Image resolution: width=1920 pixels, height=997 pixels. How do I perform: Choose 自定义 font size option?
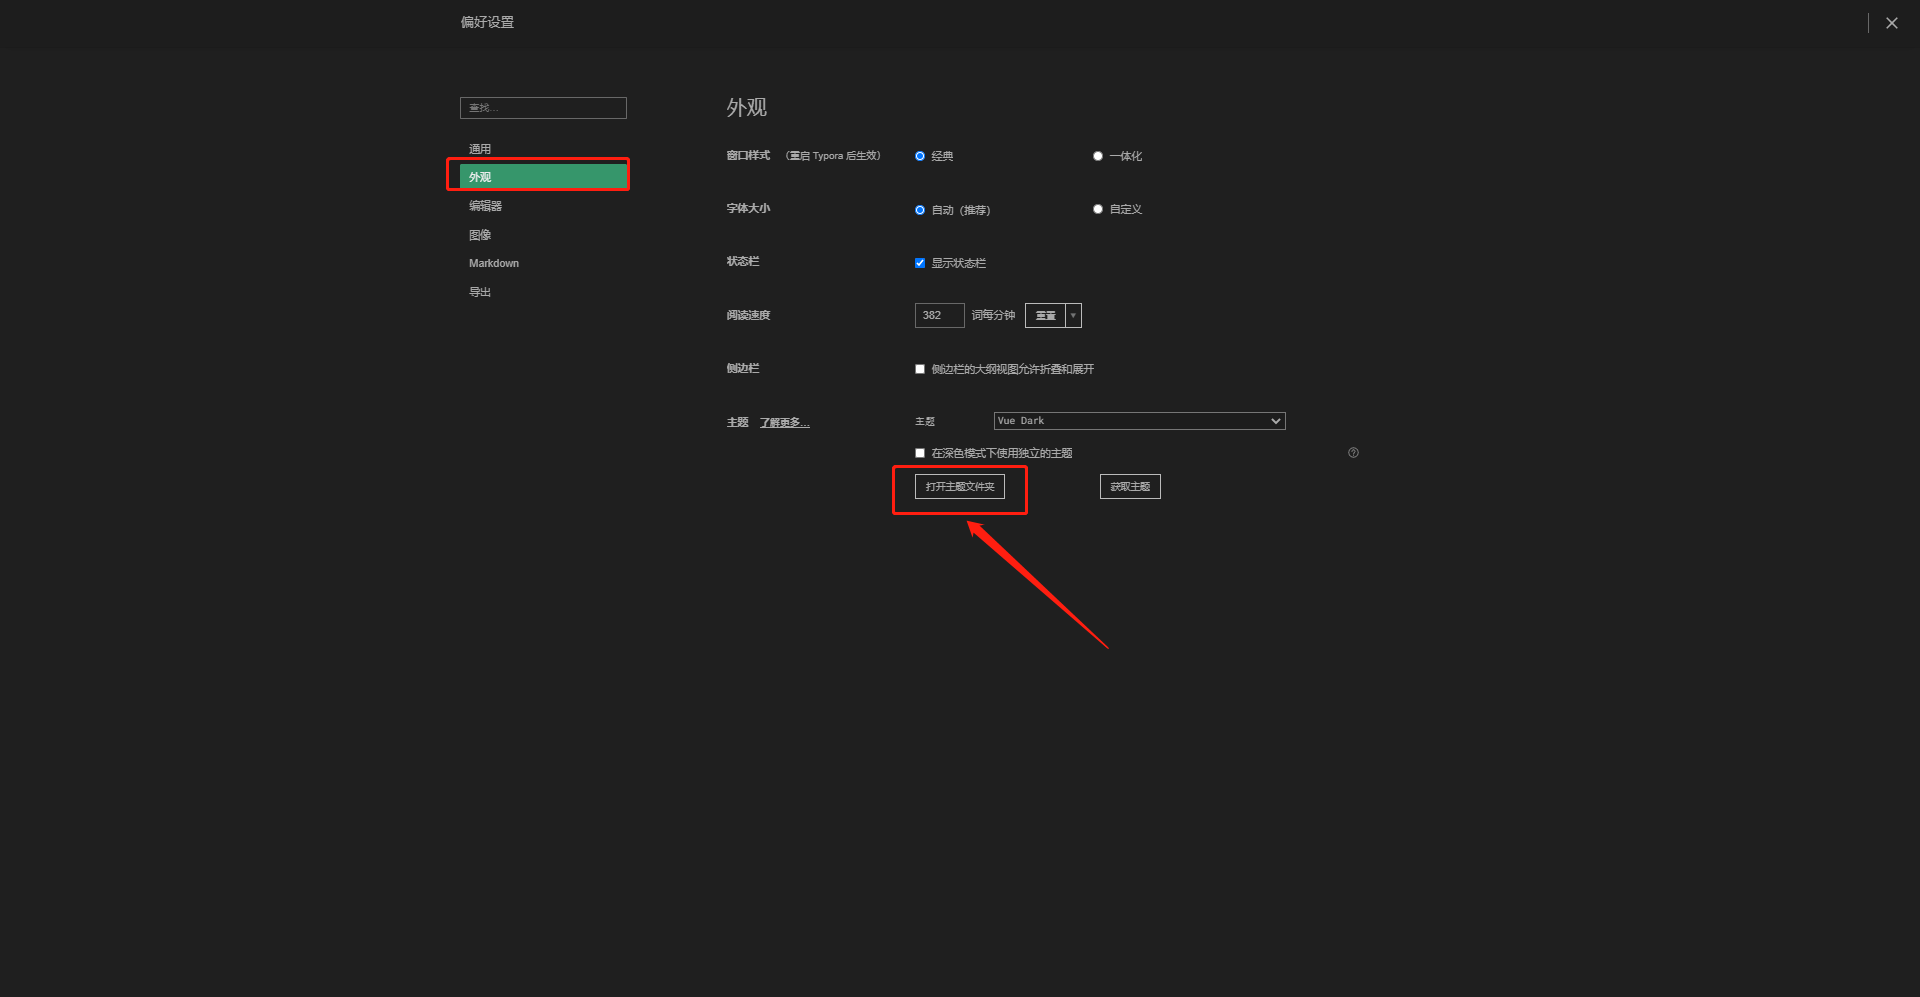click(x=1097, y=209)
